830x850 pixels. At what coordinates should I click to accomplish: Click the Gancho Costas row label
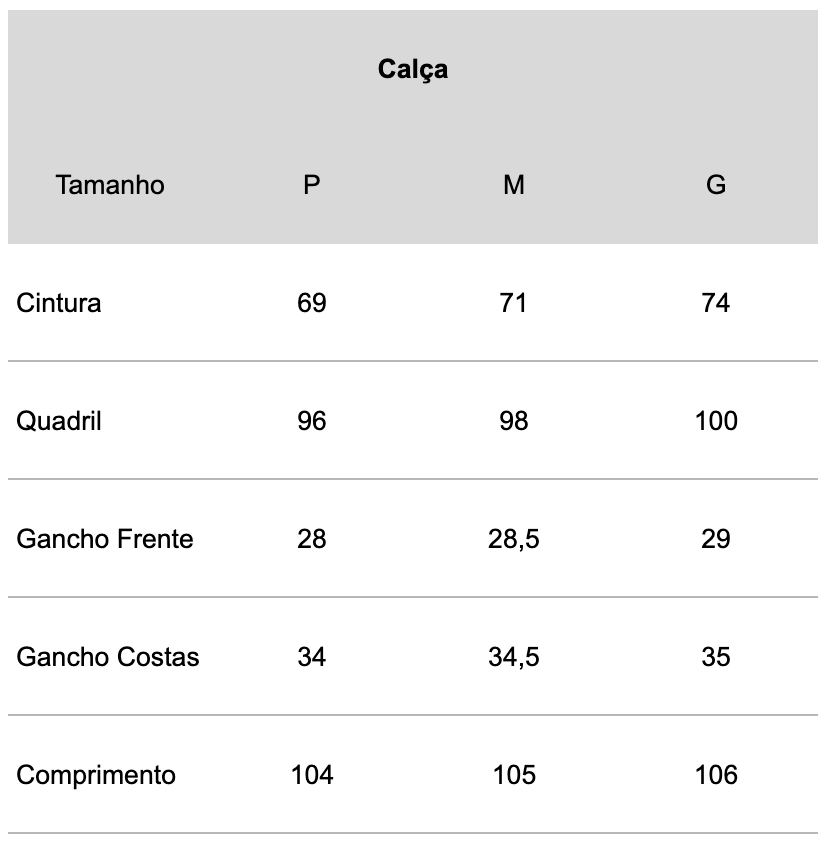108,657
